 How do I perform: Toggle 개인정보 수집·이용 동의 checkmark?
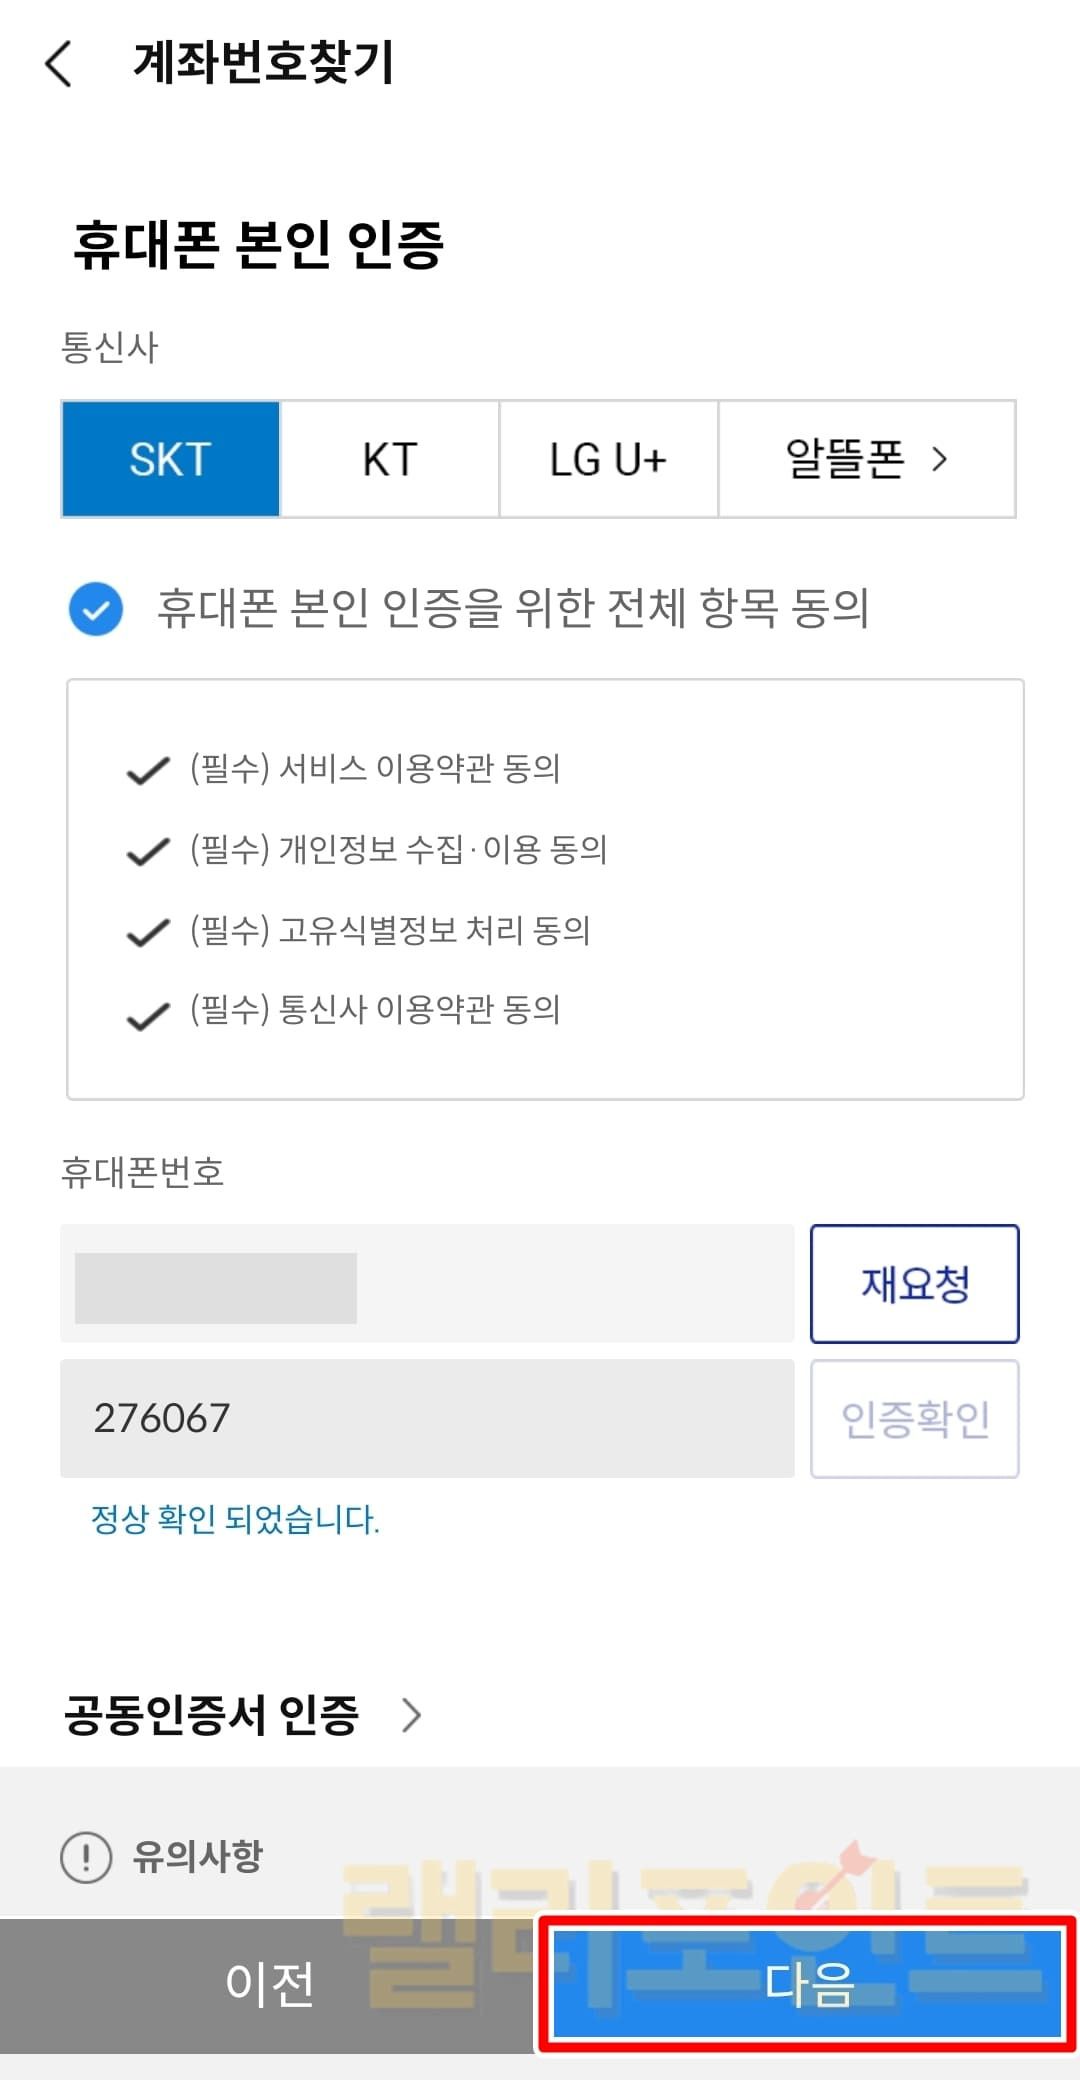(x=148, y=851)
